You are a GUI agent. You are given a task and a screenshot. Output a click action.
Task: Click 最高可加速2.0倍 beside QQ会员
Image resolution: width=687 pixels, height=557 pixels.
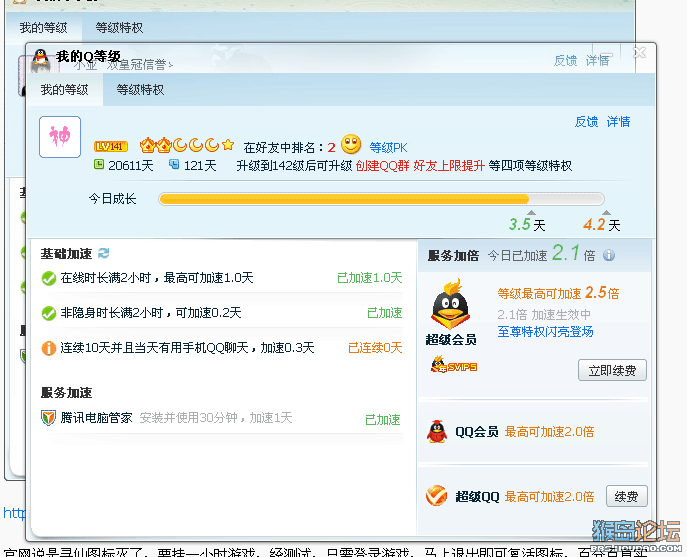pos(549,432)
